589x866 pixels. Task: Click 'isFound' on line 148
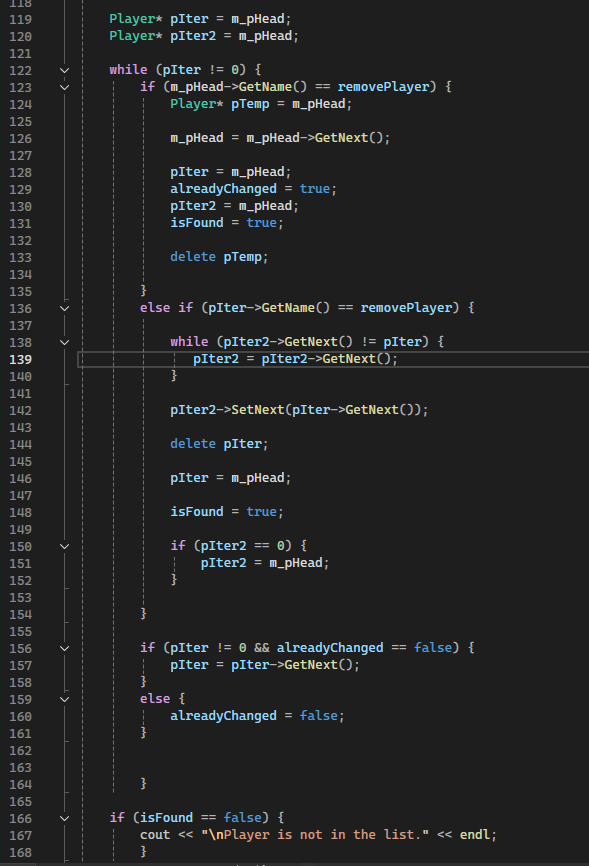[197, 512]
